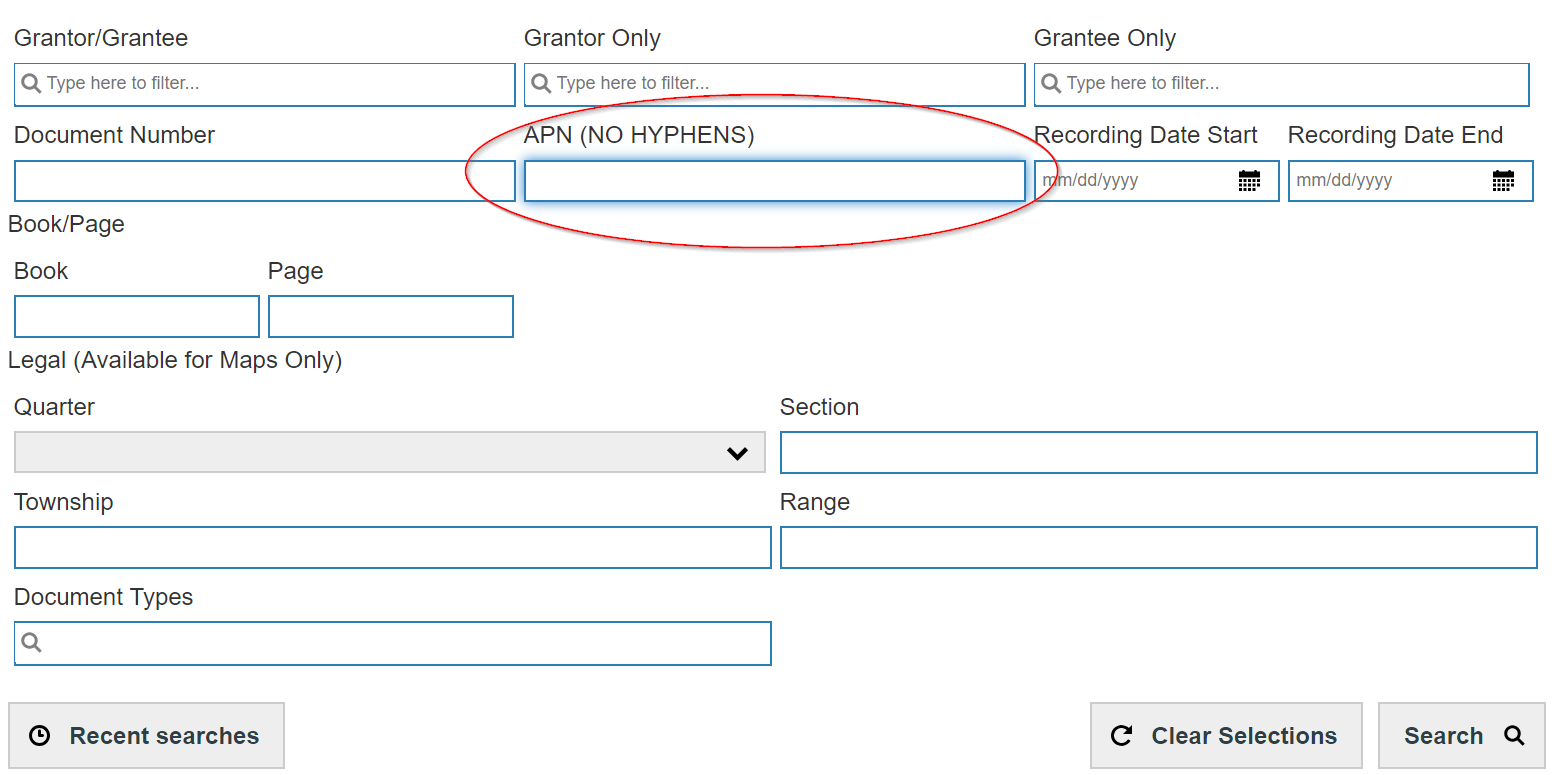1559x775 pixels.
Task: Click the Recording Date Start date field
Action: point(1130,181)
